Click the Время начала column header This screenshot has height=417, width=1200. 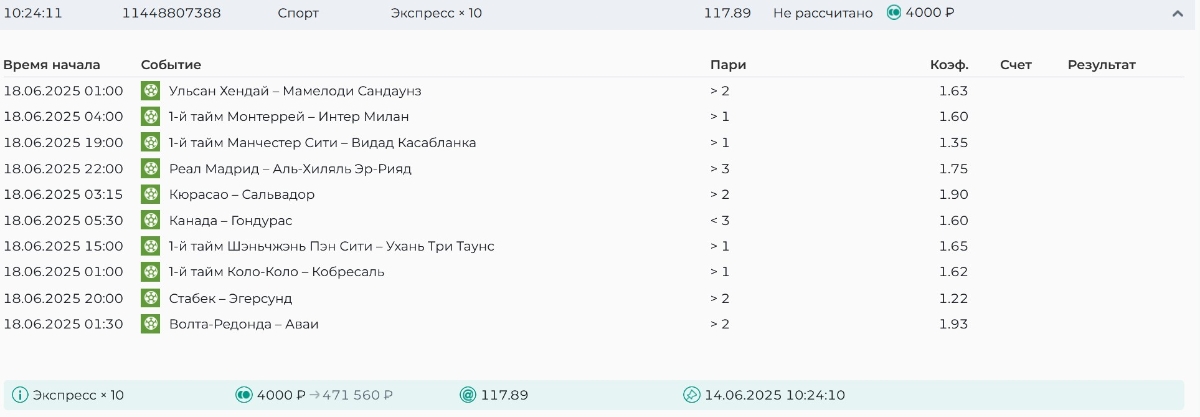tap(52, 65)
